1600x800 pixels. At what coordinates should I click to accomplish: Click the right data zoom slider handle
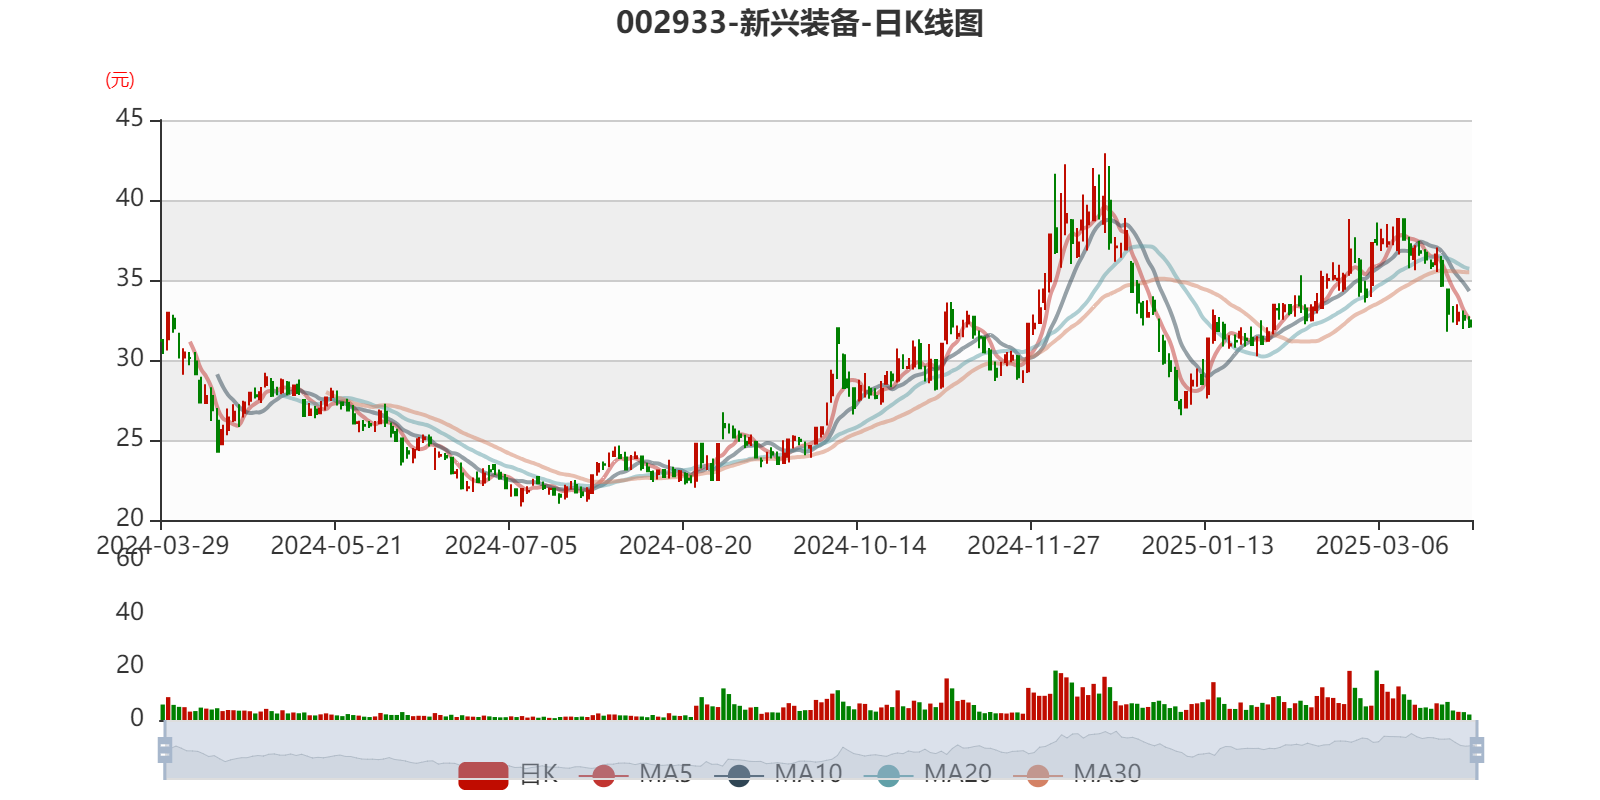click(x=1476, y=750)
